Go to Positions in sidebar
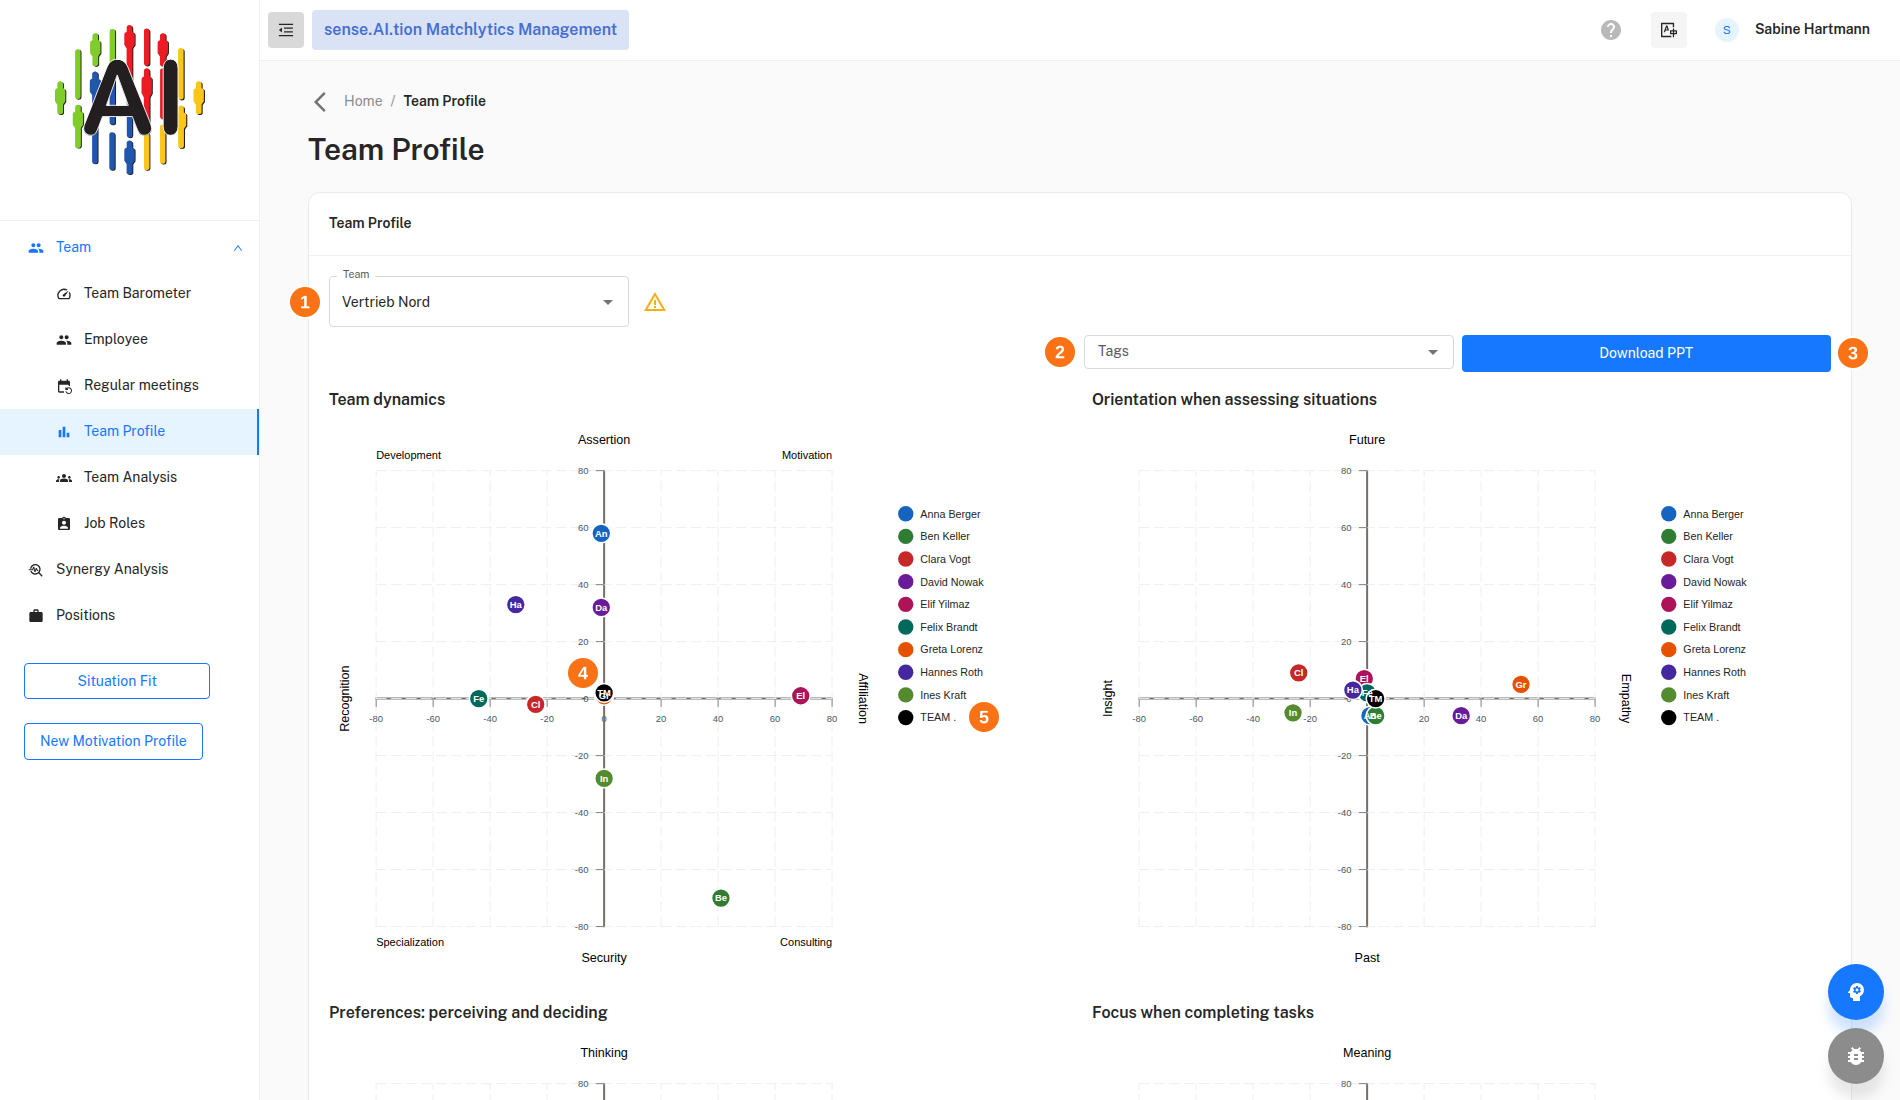Image resolution: width=1900 pixels, height=1100 pixels. [x=129, y=615]
